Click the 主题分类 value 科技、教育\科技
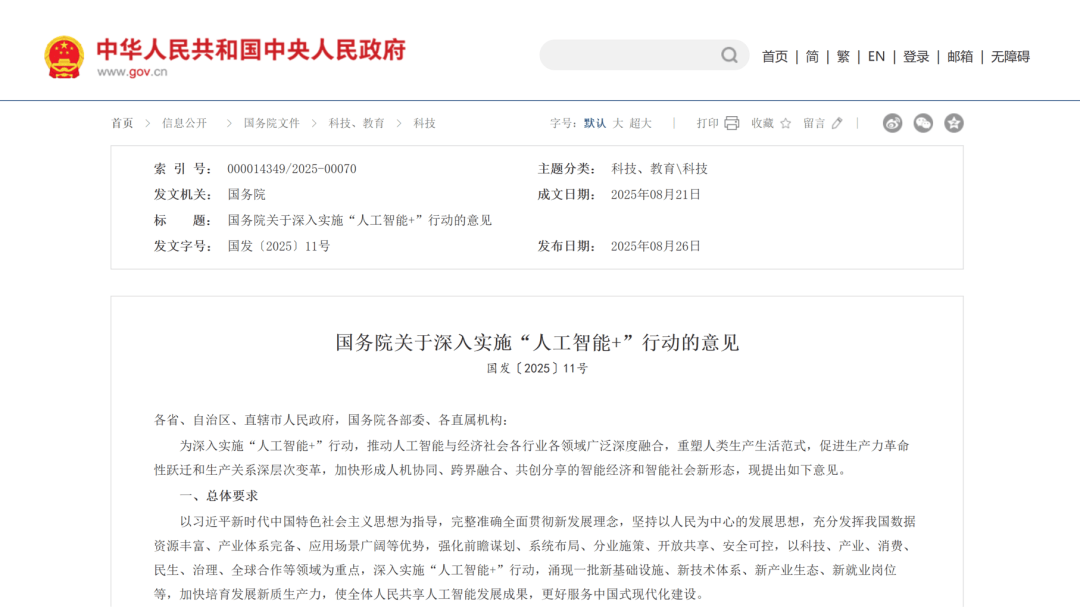 click(659, 169)
